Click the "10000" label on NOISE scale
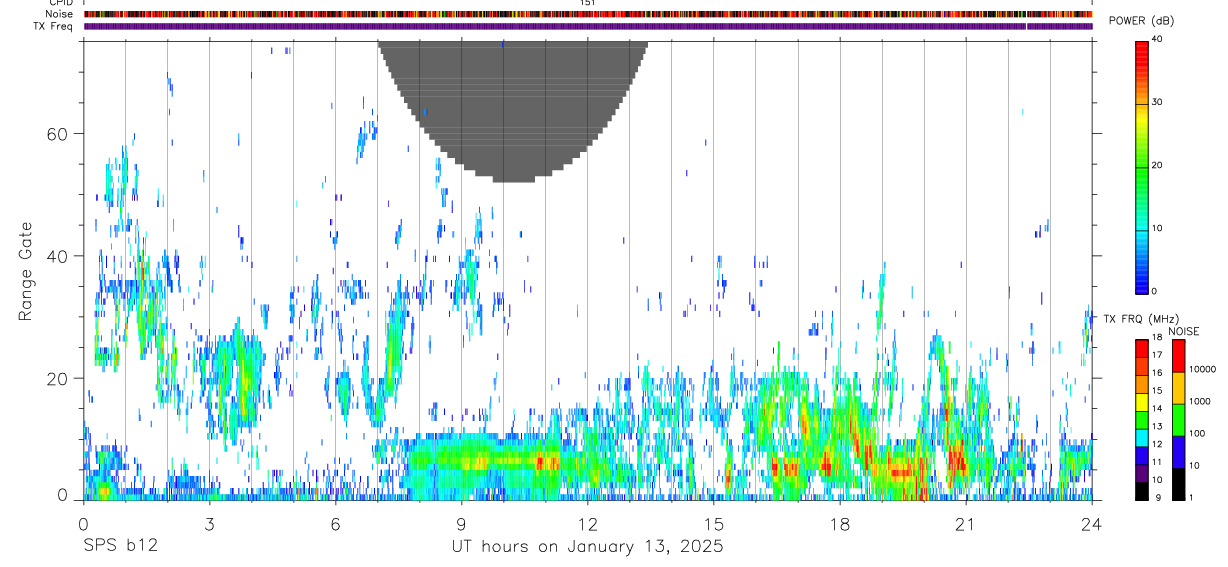This screenshot has height=567, width=1228. pyautogui.click(x=1203, y=370)
